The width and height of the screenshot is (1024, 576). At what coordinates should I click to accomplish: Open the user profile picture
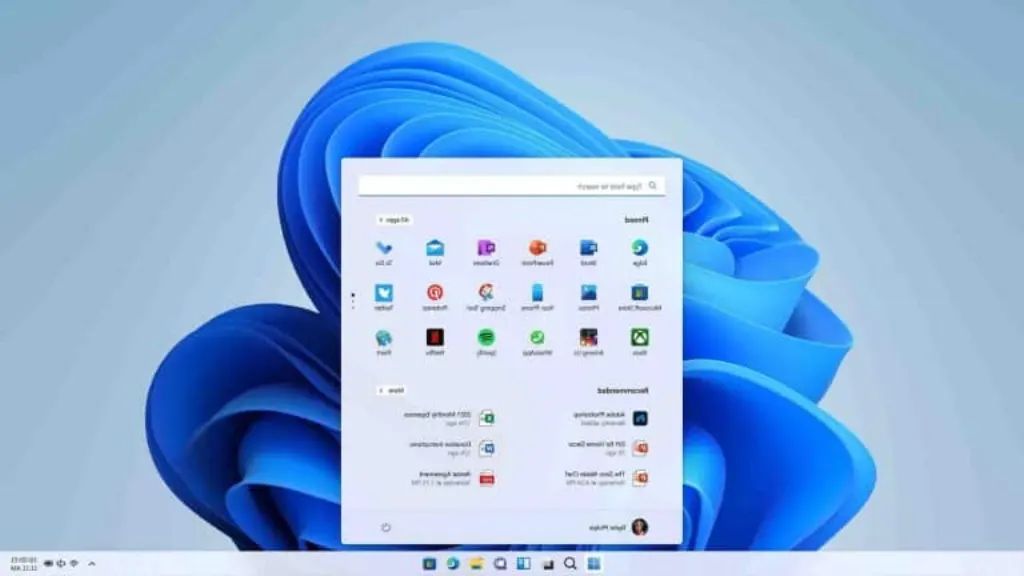[640, 527]
